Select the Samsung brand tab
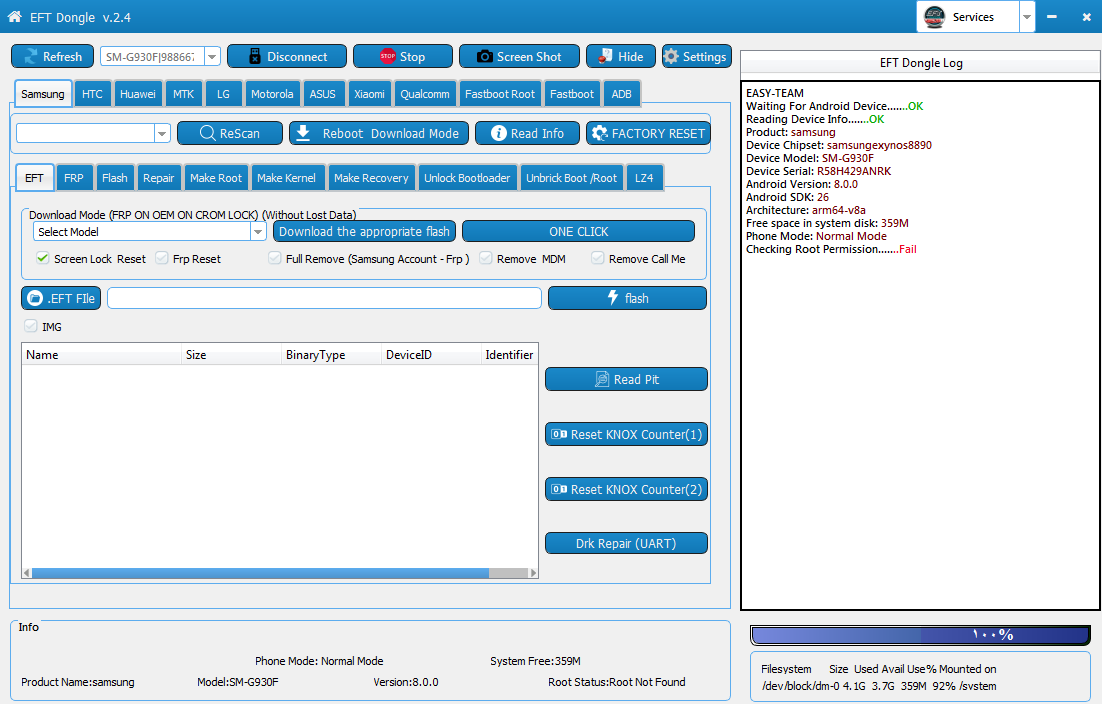The image size is (1102, 704). pyautogui.click(x=43, y=93)
